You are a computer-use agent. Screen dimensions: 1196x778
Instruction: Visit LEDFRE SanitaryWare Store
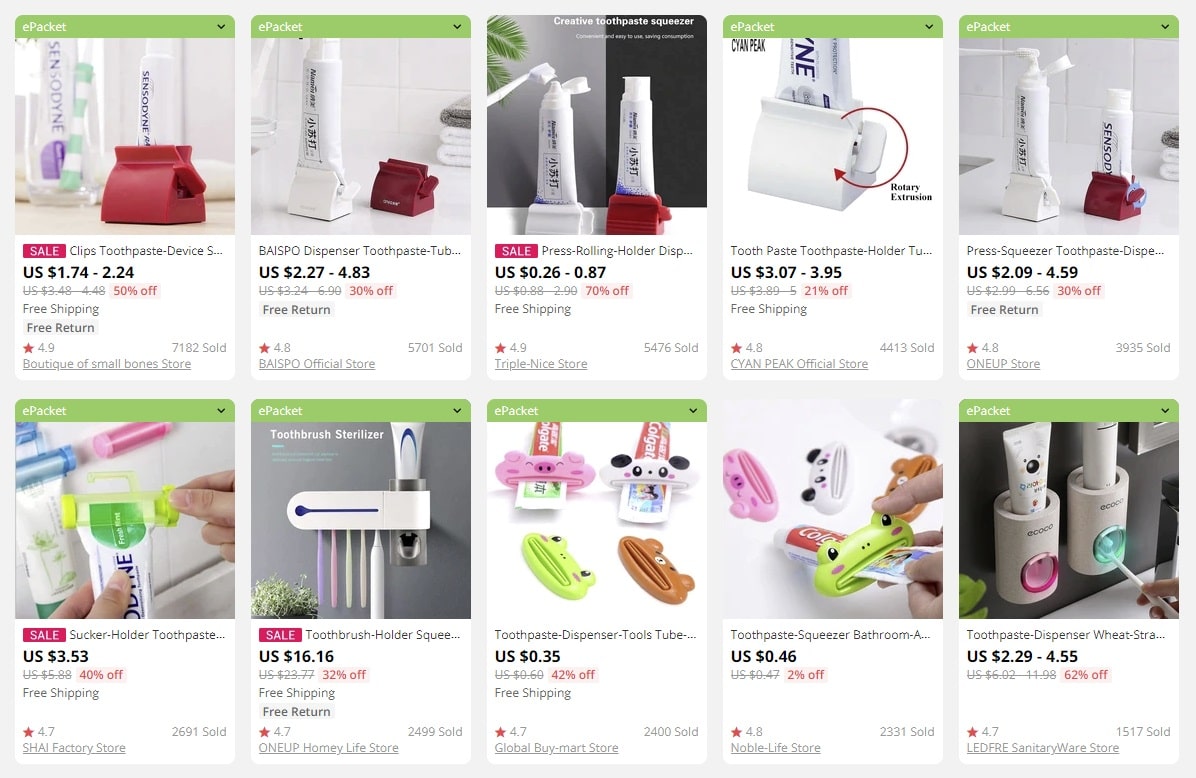(x=1042, y=748)
